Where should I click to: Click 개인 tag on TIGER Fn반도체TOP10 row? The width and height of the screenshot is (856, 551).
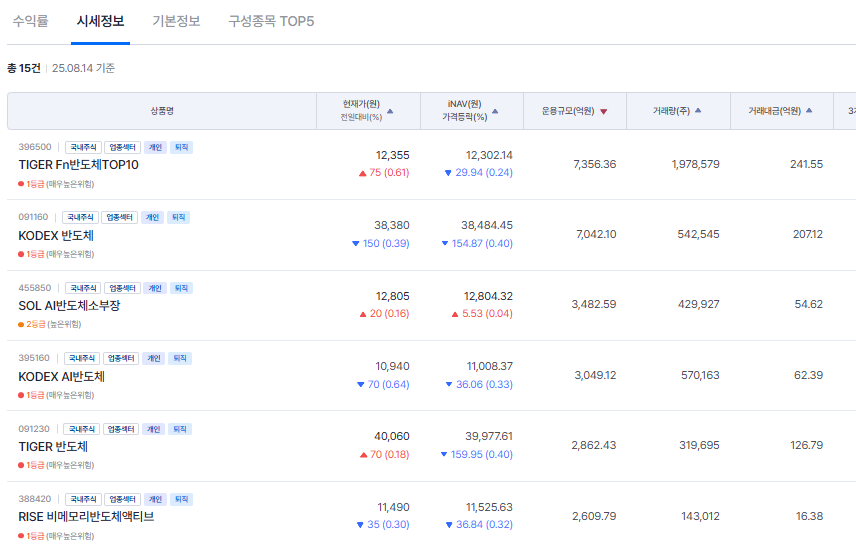click(156, 147)
